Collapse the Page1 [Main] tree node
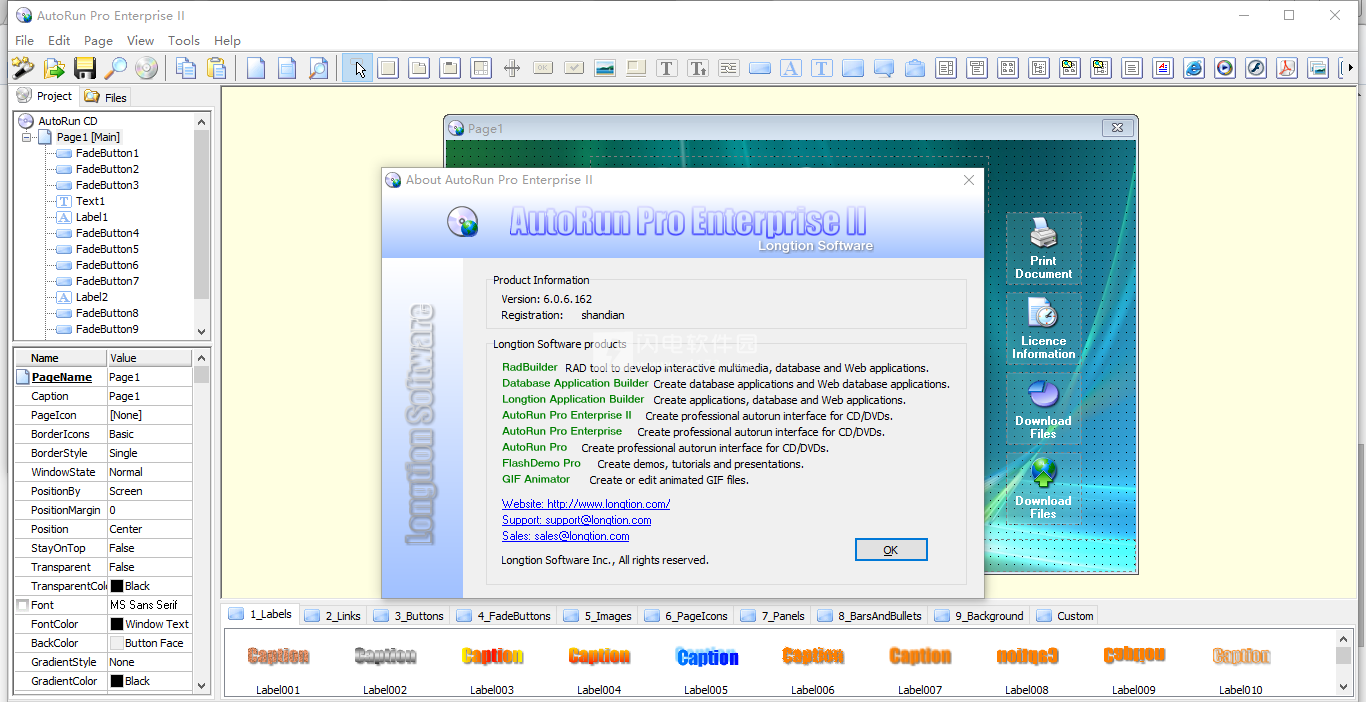The image size is (1366, 702). [27, 137]
